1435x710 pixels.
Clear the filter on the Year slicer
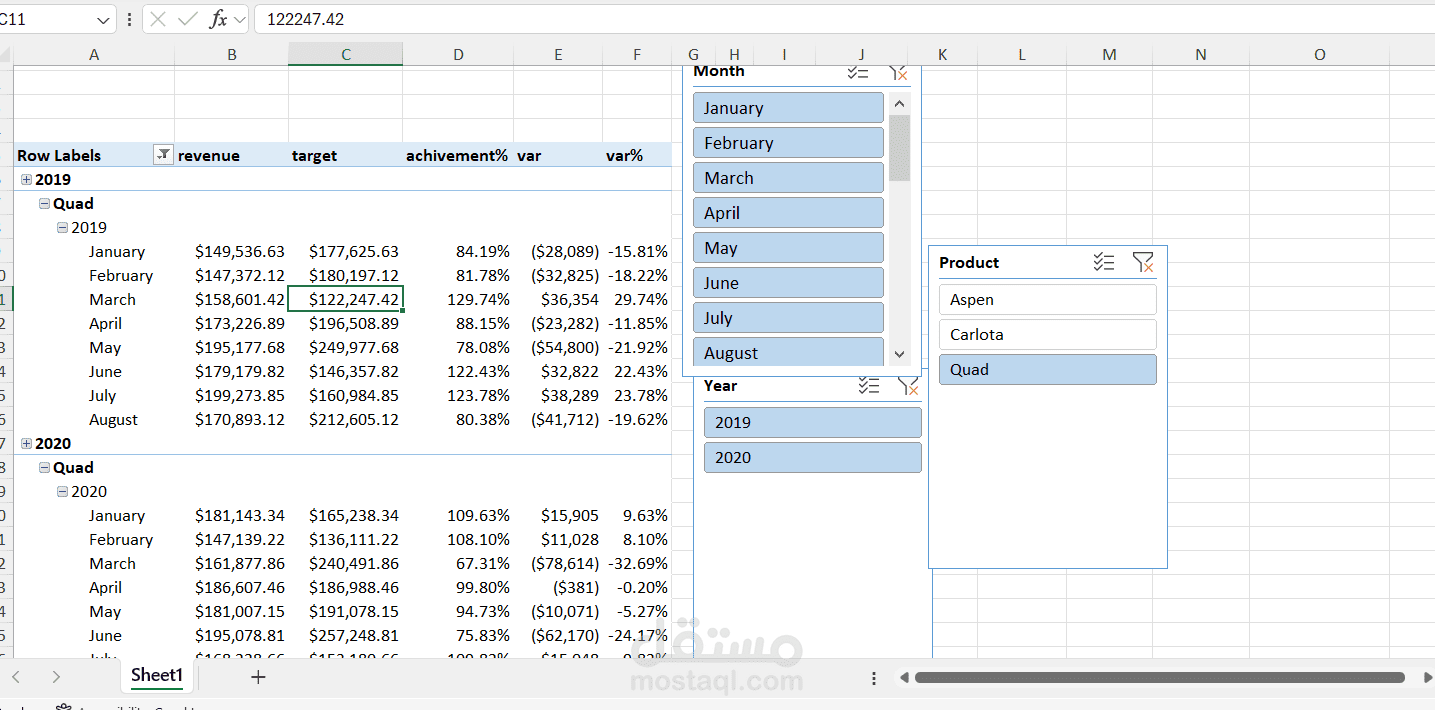[x=908, y=386]
